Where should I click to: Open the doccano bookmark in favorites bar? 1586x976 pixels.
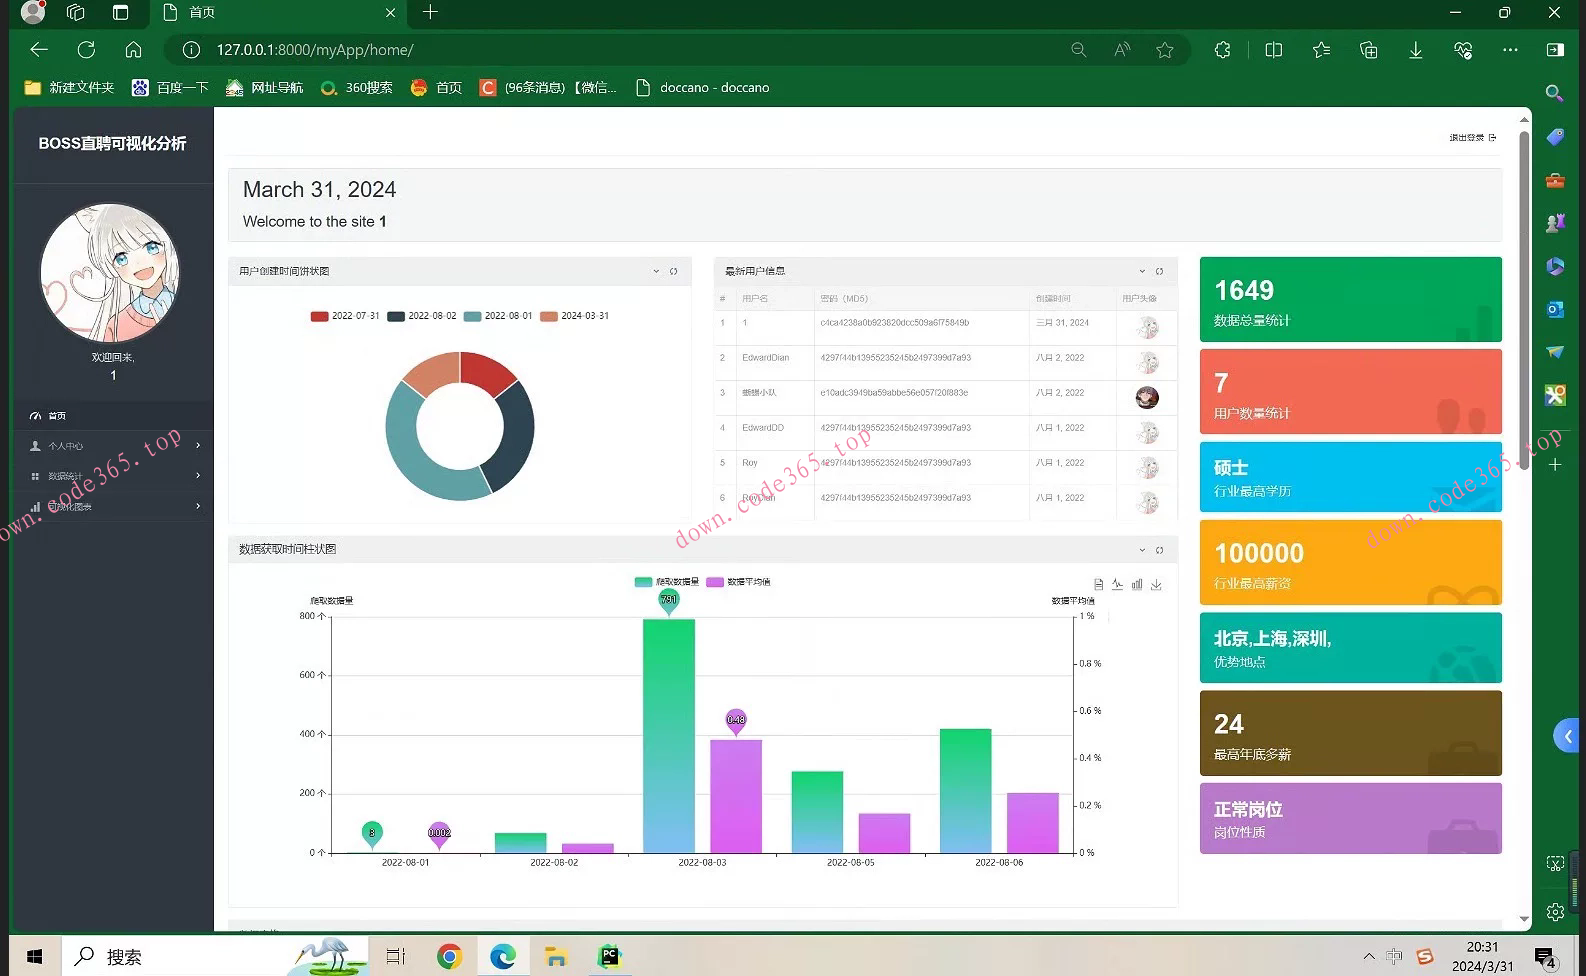(703, 88)
